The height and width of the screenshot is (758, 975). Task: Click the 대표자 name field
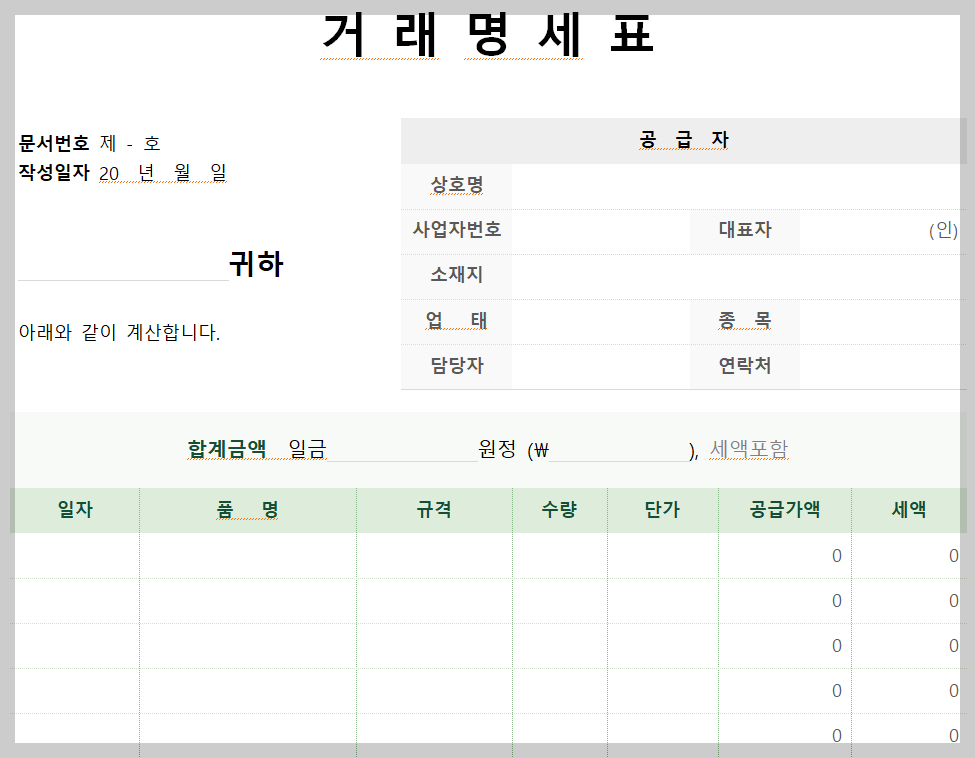click(x=880, y=230)
